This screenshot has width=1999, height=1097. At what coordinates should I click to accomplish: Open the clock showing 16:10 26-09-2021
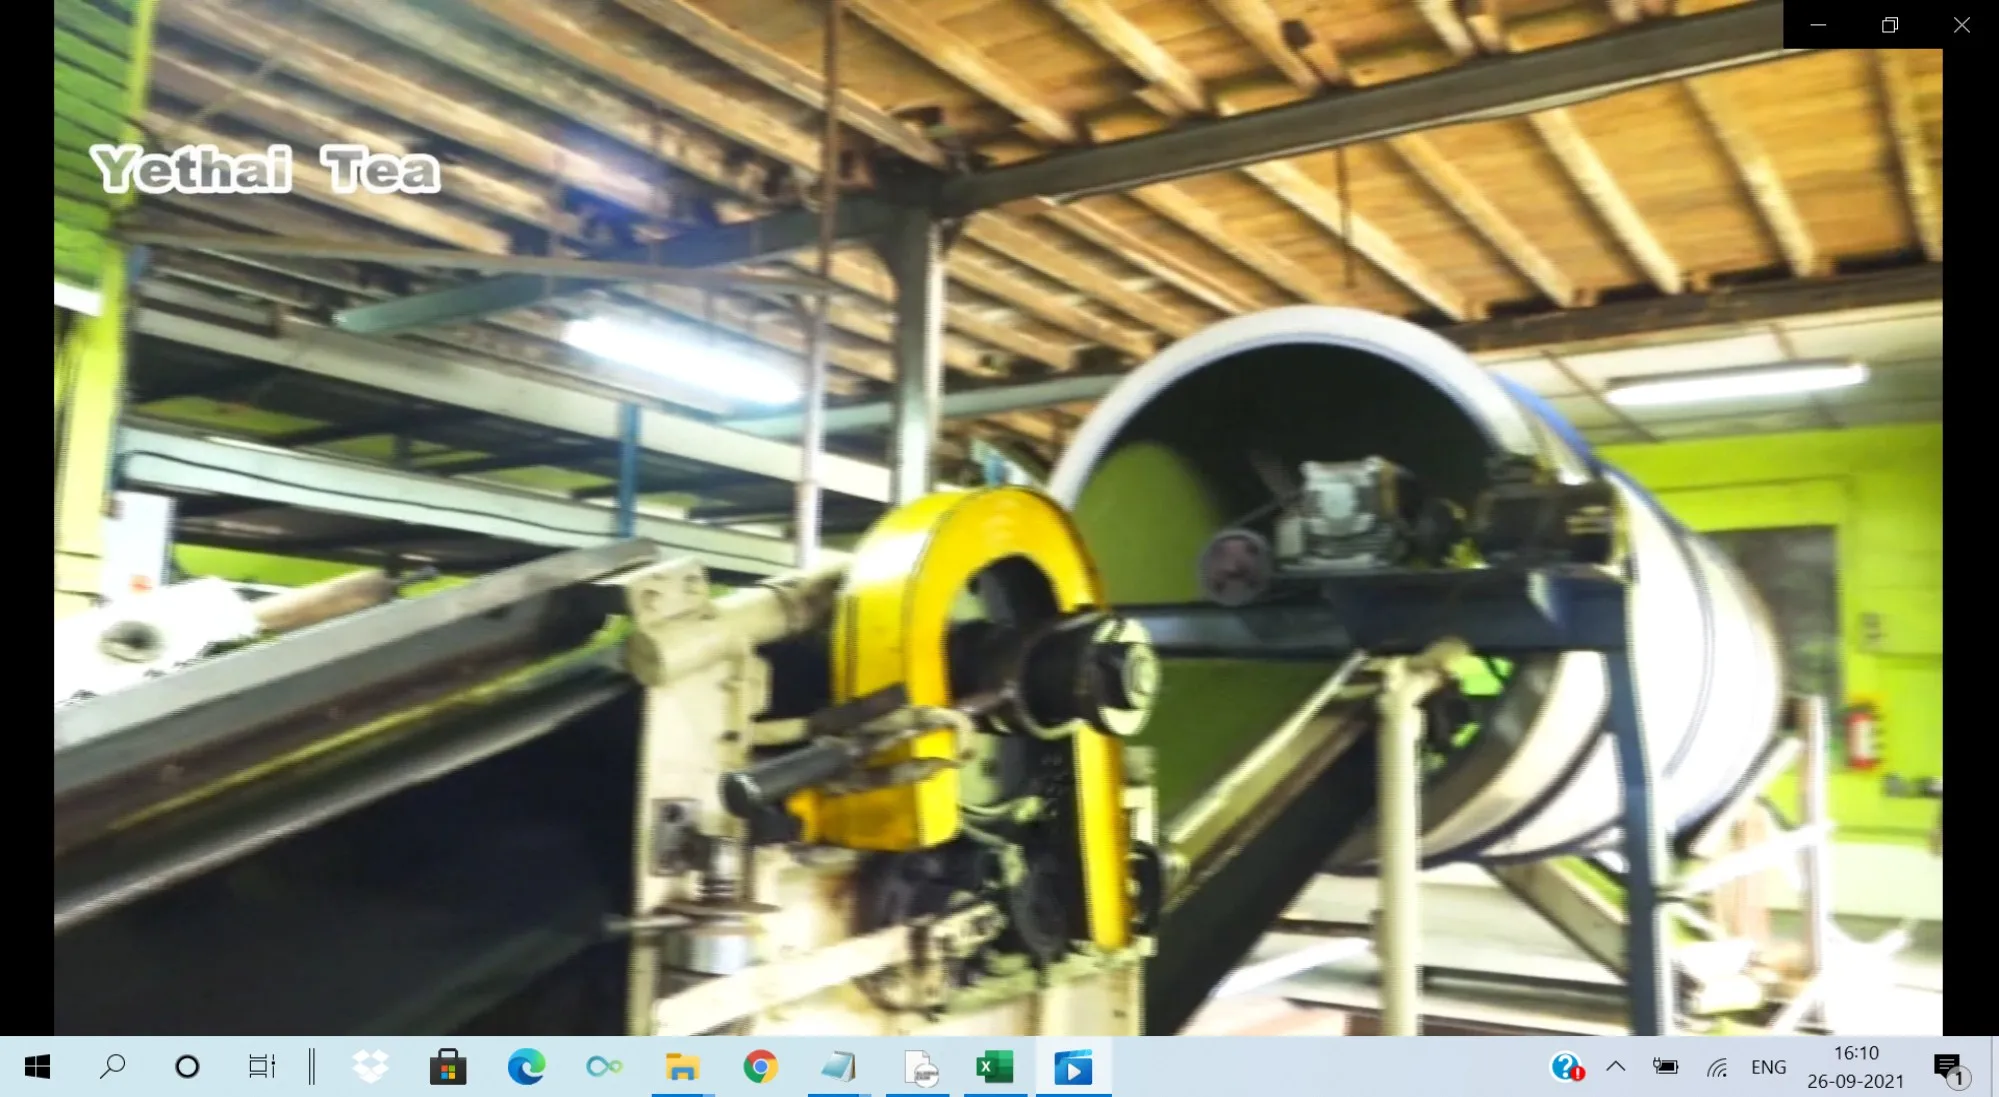tap(1855, 1067)
